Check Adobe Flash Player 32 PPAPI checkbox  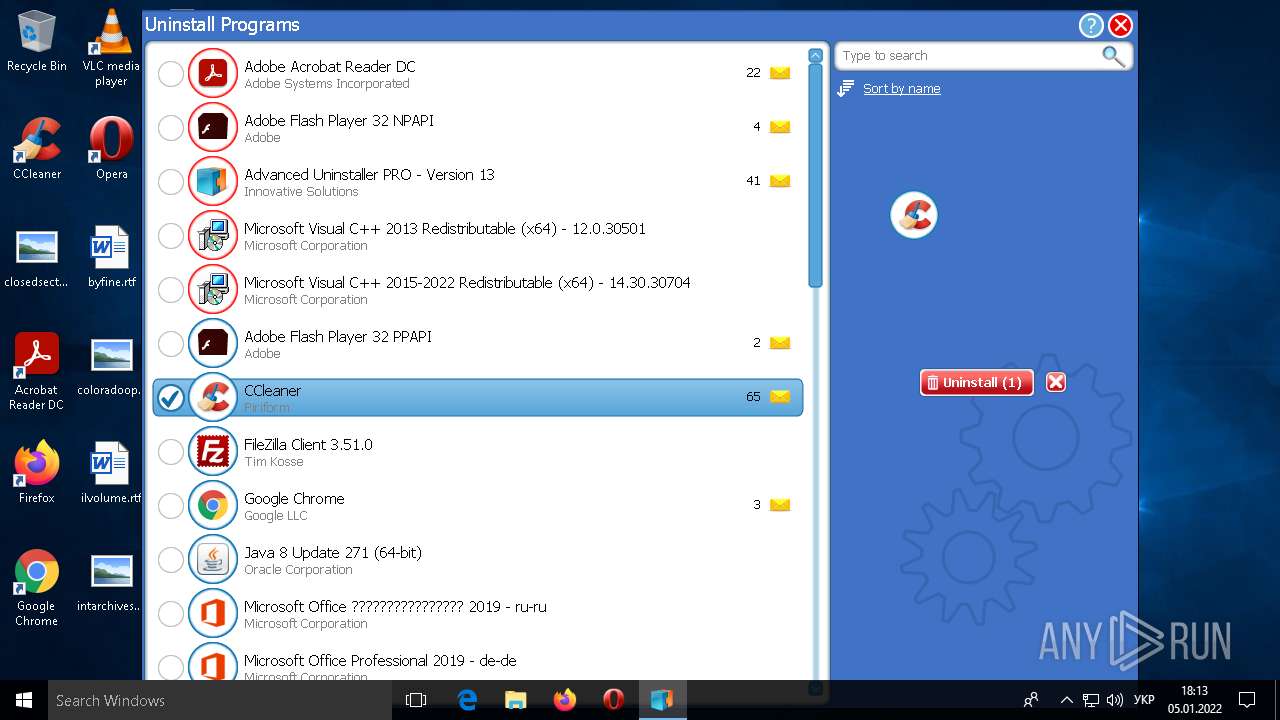(x=171, y=343)
